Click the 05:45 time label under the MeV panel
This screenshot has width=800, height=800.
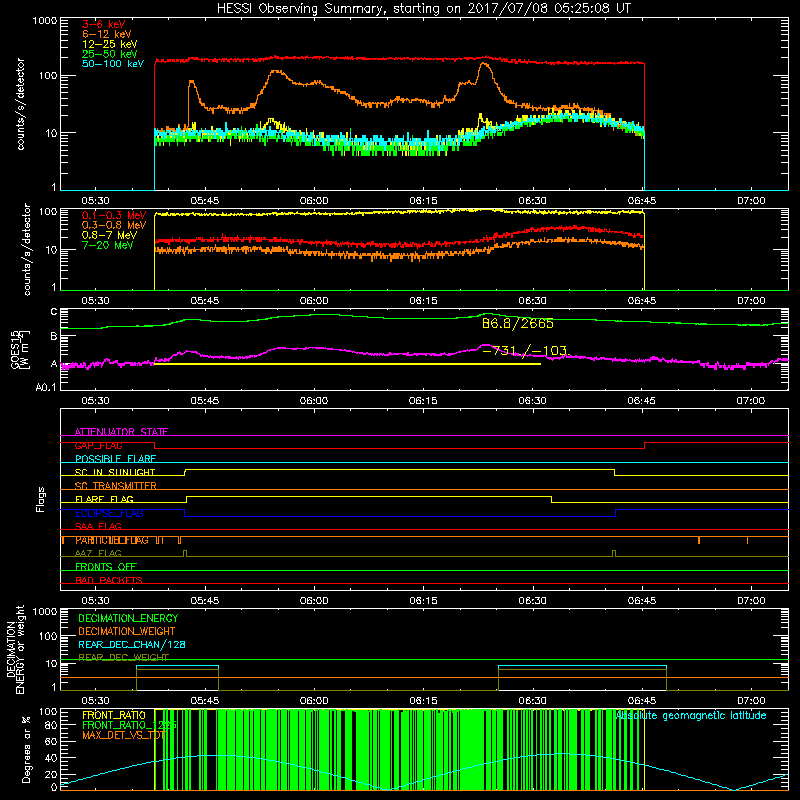[205, 301]
